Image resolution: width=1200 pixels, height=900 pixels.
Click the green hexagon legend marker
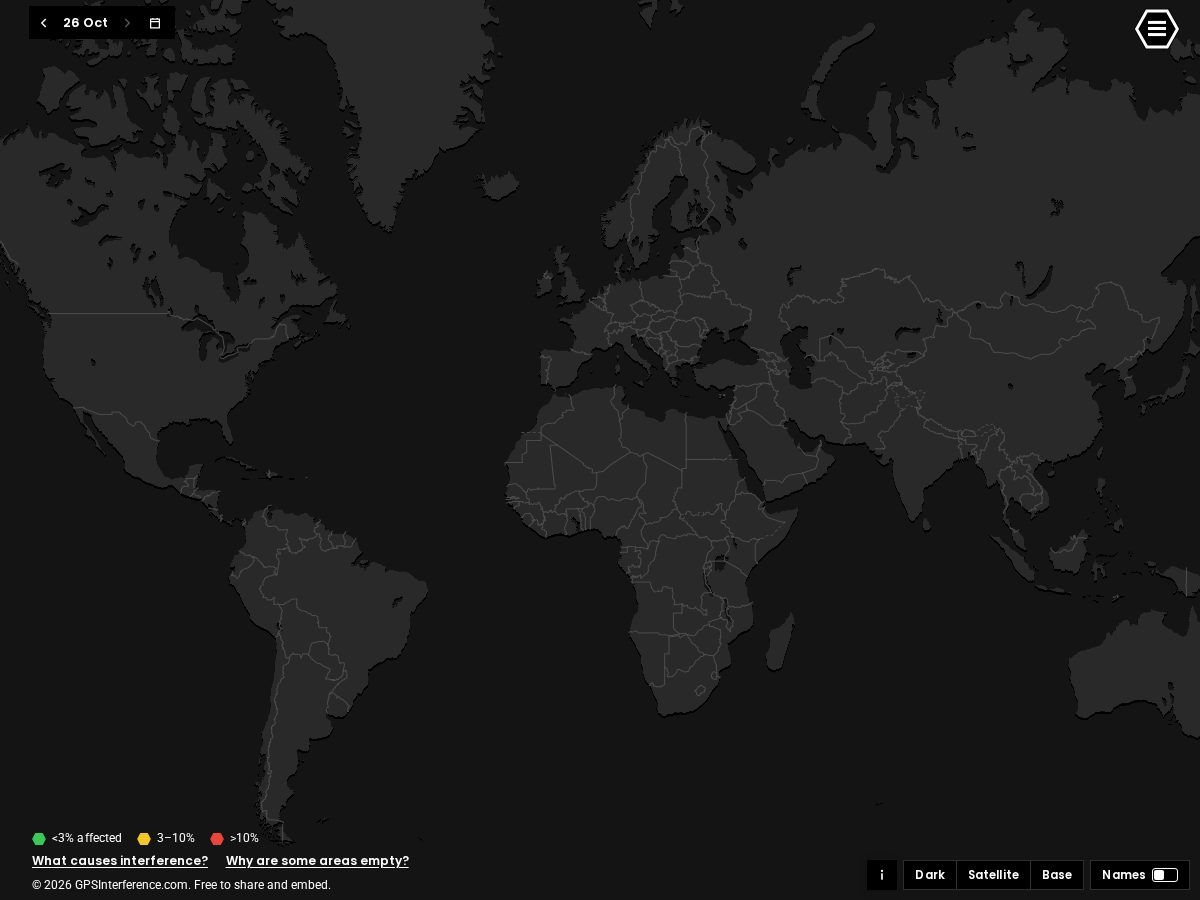[39, 839]
